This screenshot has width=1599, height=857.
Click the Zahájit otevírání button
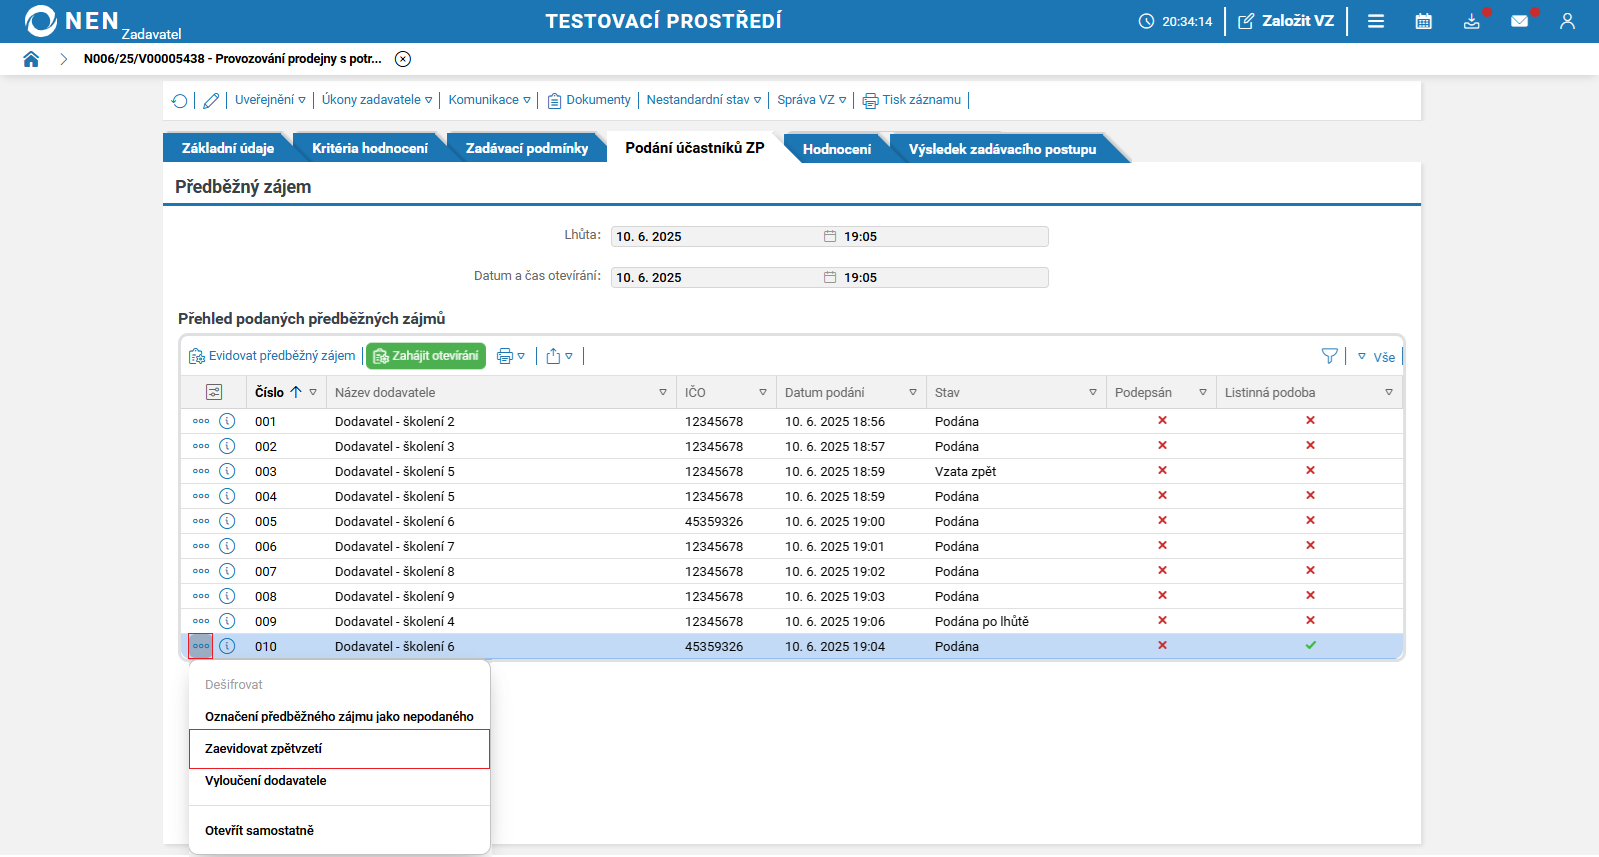(x=426, y=356)
